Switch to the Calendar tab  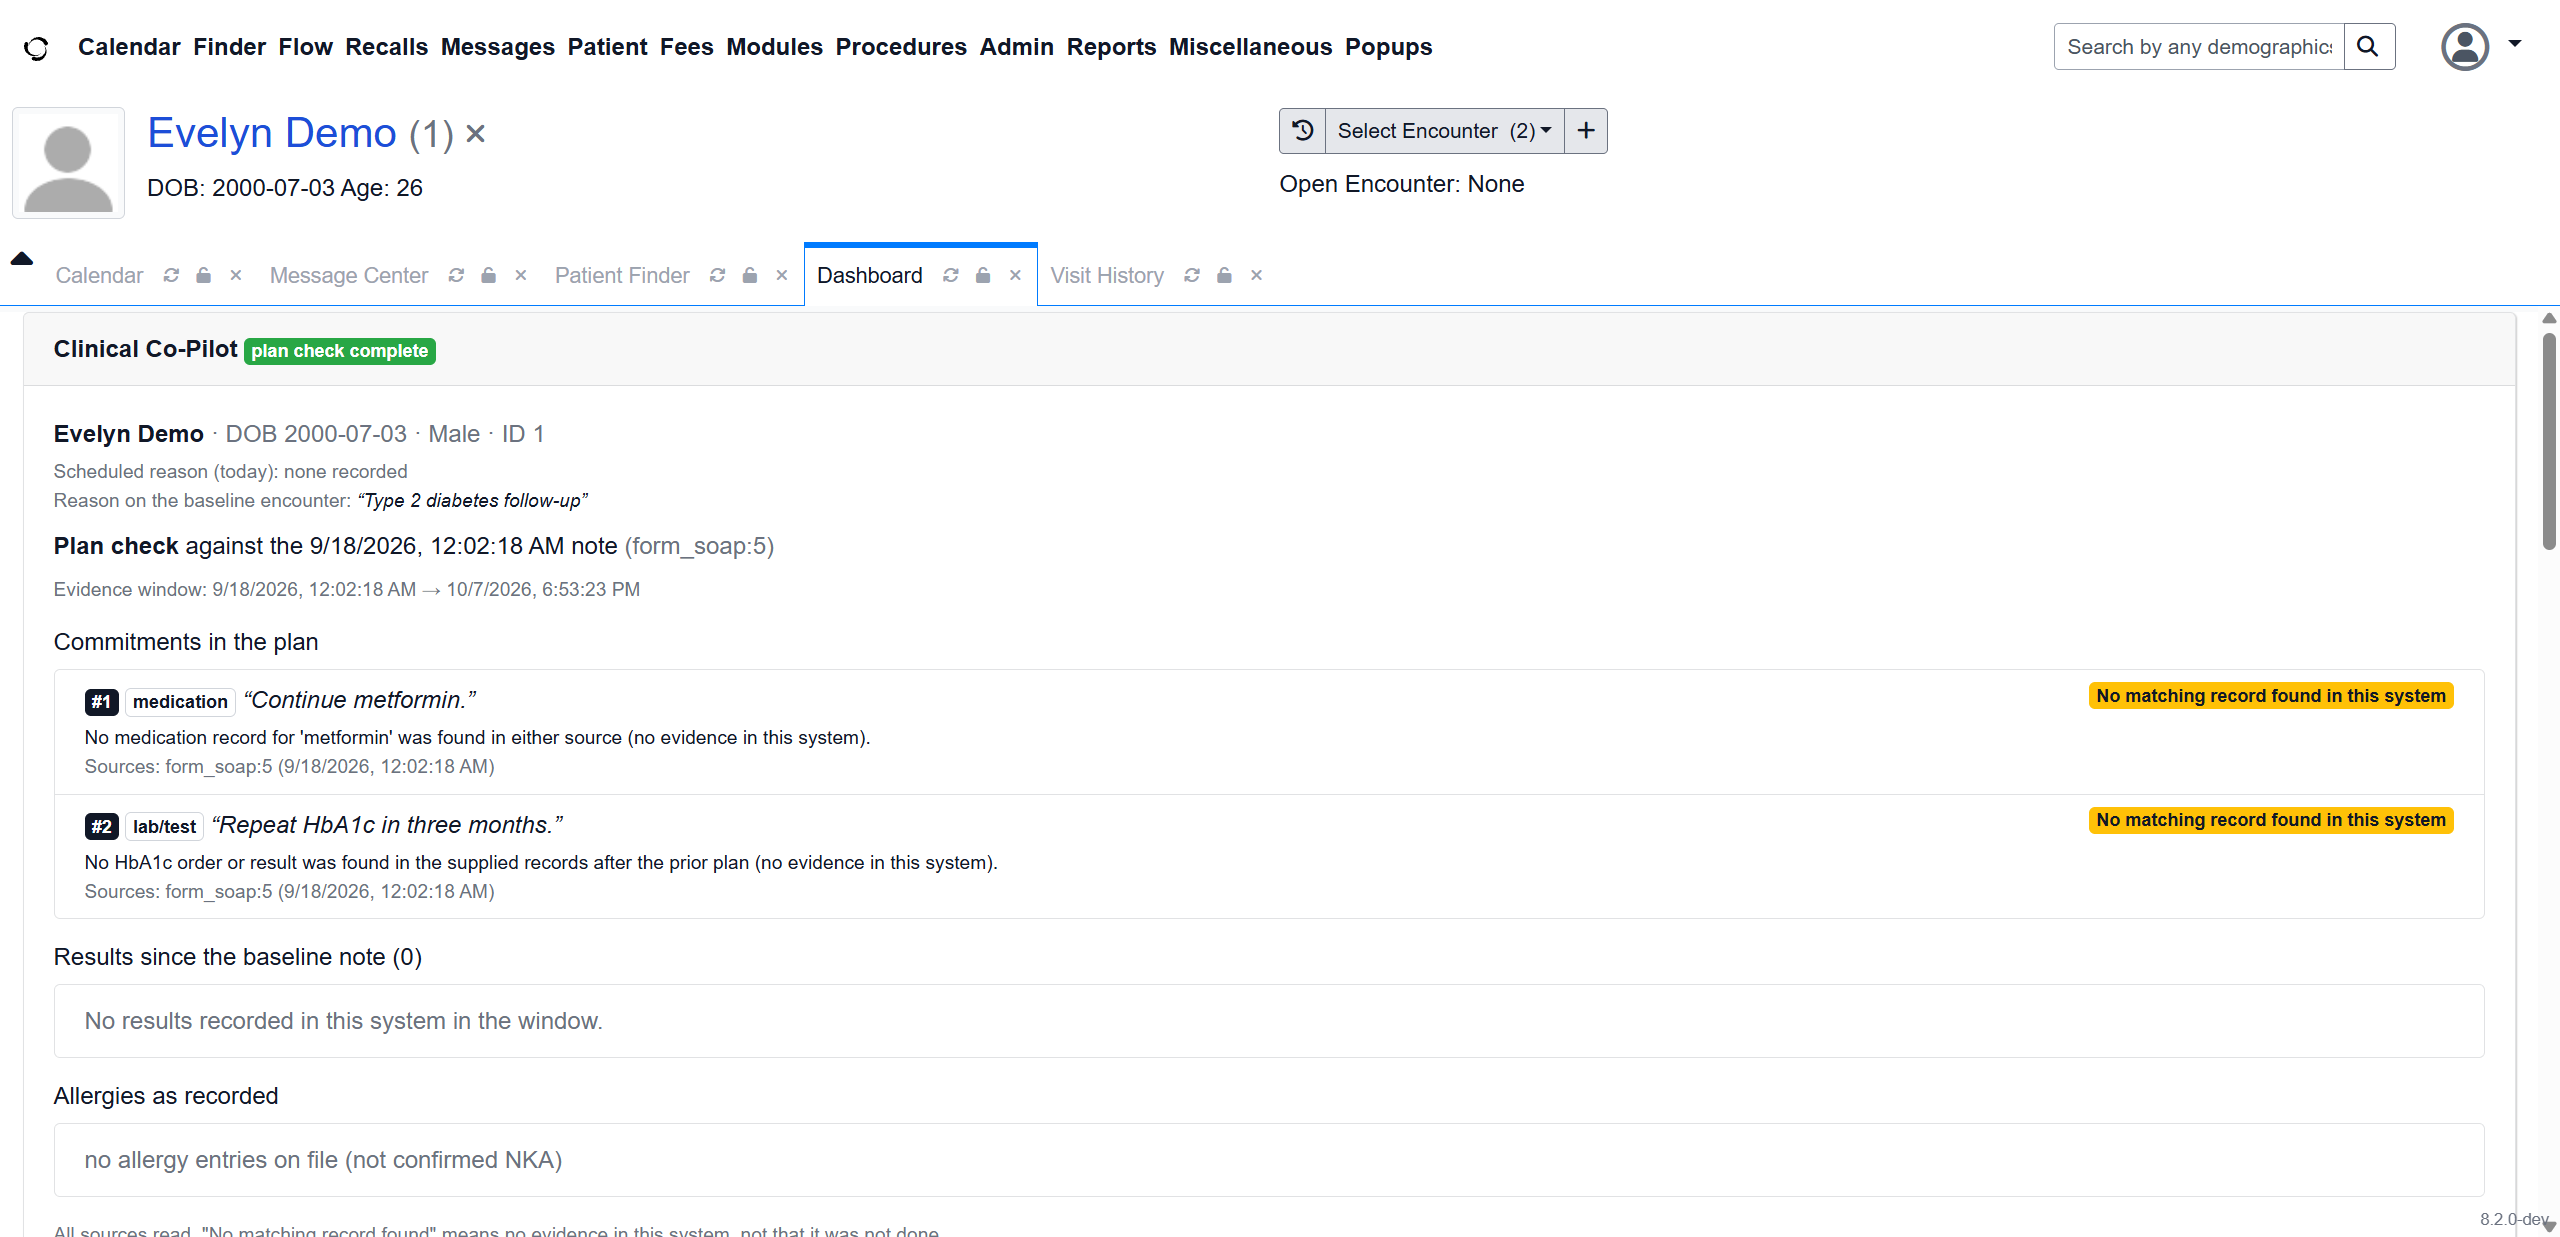99,275
